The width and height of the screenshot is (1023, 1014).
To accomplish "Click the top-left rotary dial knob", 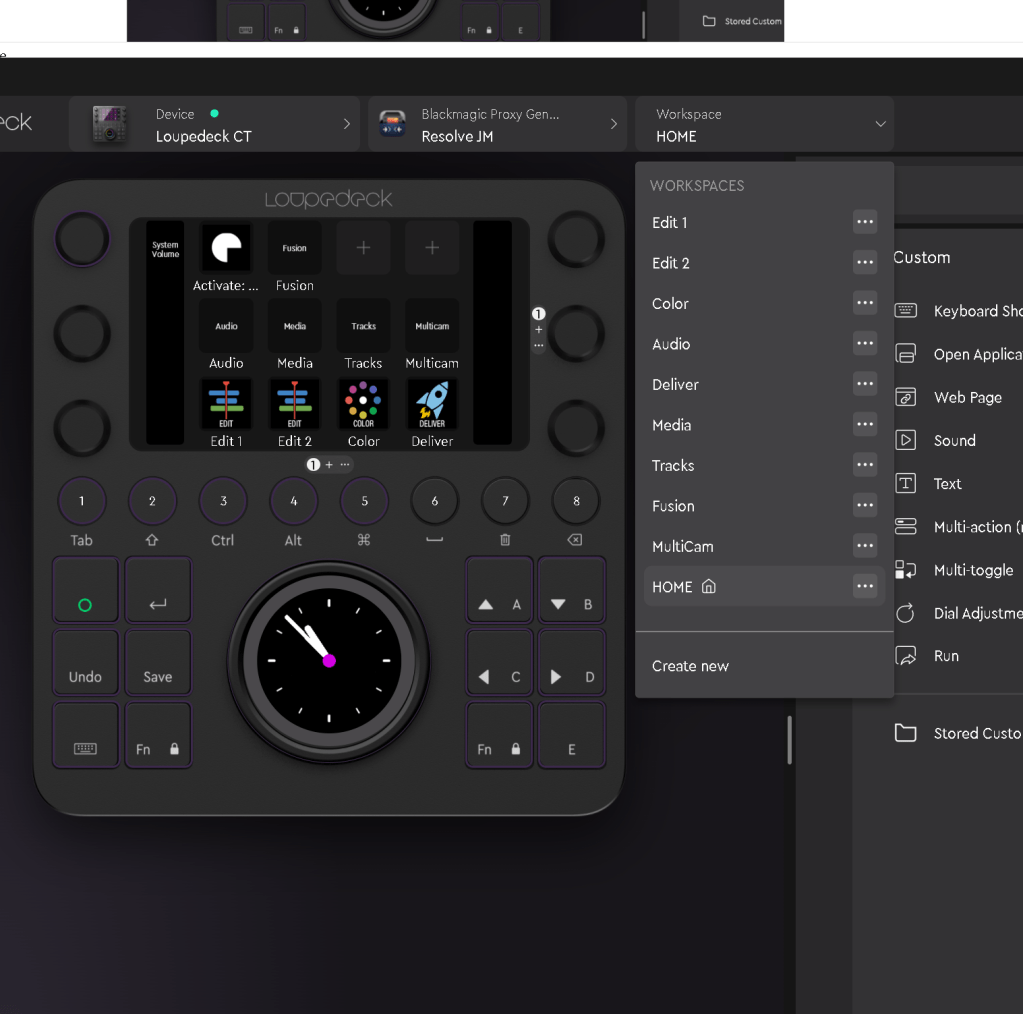I will (x=82, y=239).
